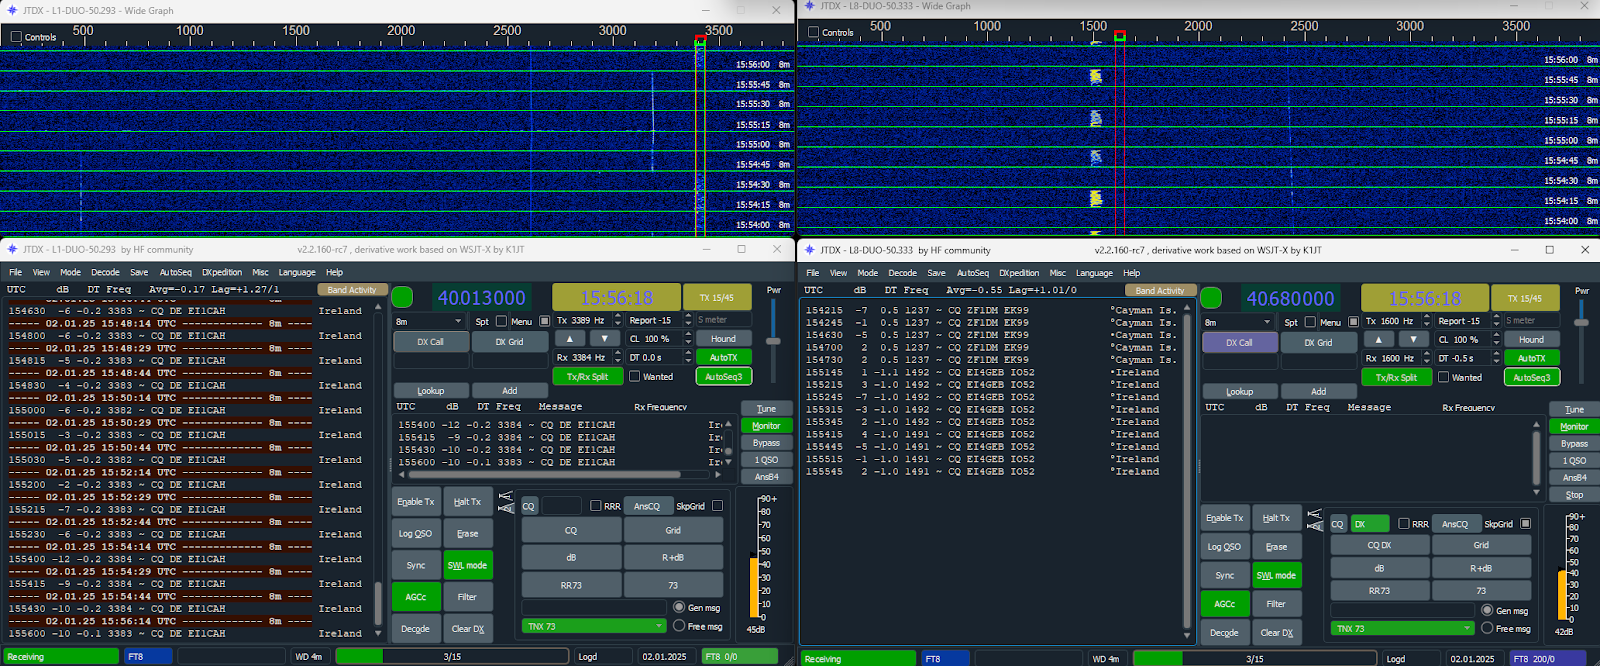Viewport: 1600px width, 666px height.
Task: Open TNX 73 message dropdown in L1-DUO
Action: point(594,626)
